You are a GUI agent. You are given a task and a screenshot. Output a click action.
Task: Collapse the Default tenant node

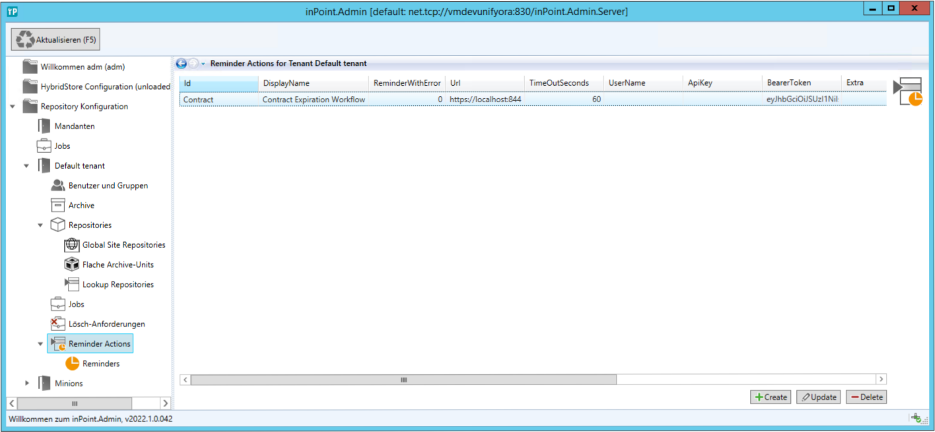click(x=27, y=166)
